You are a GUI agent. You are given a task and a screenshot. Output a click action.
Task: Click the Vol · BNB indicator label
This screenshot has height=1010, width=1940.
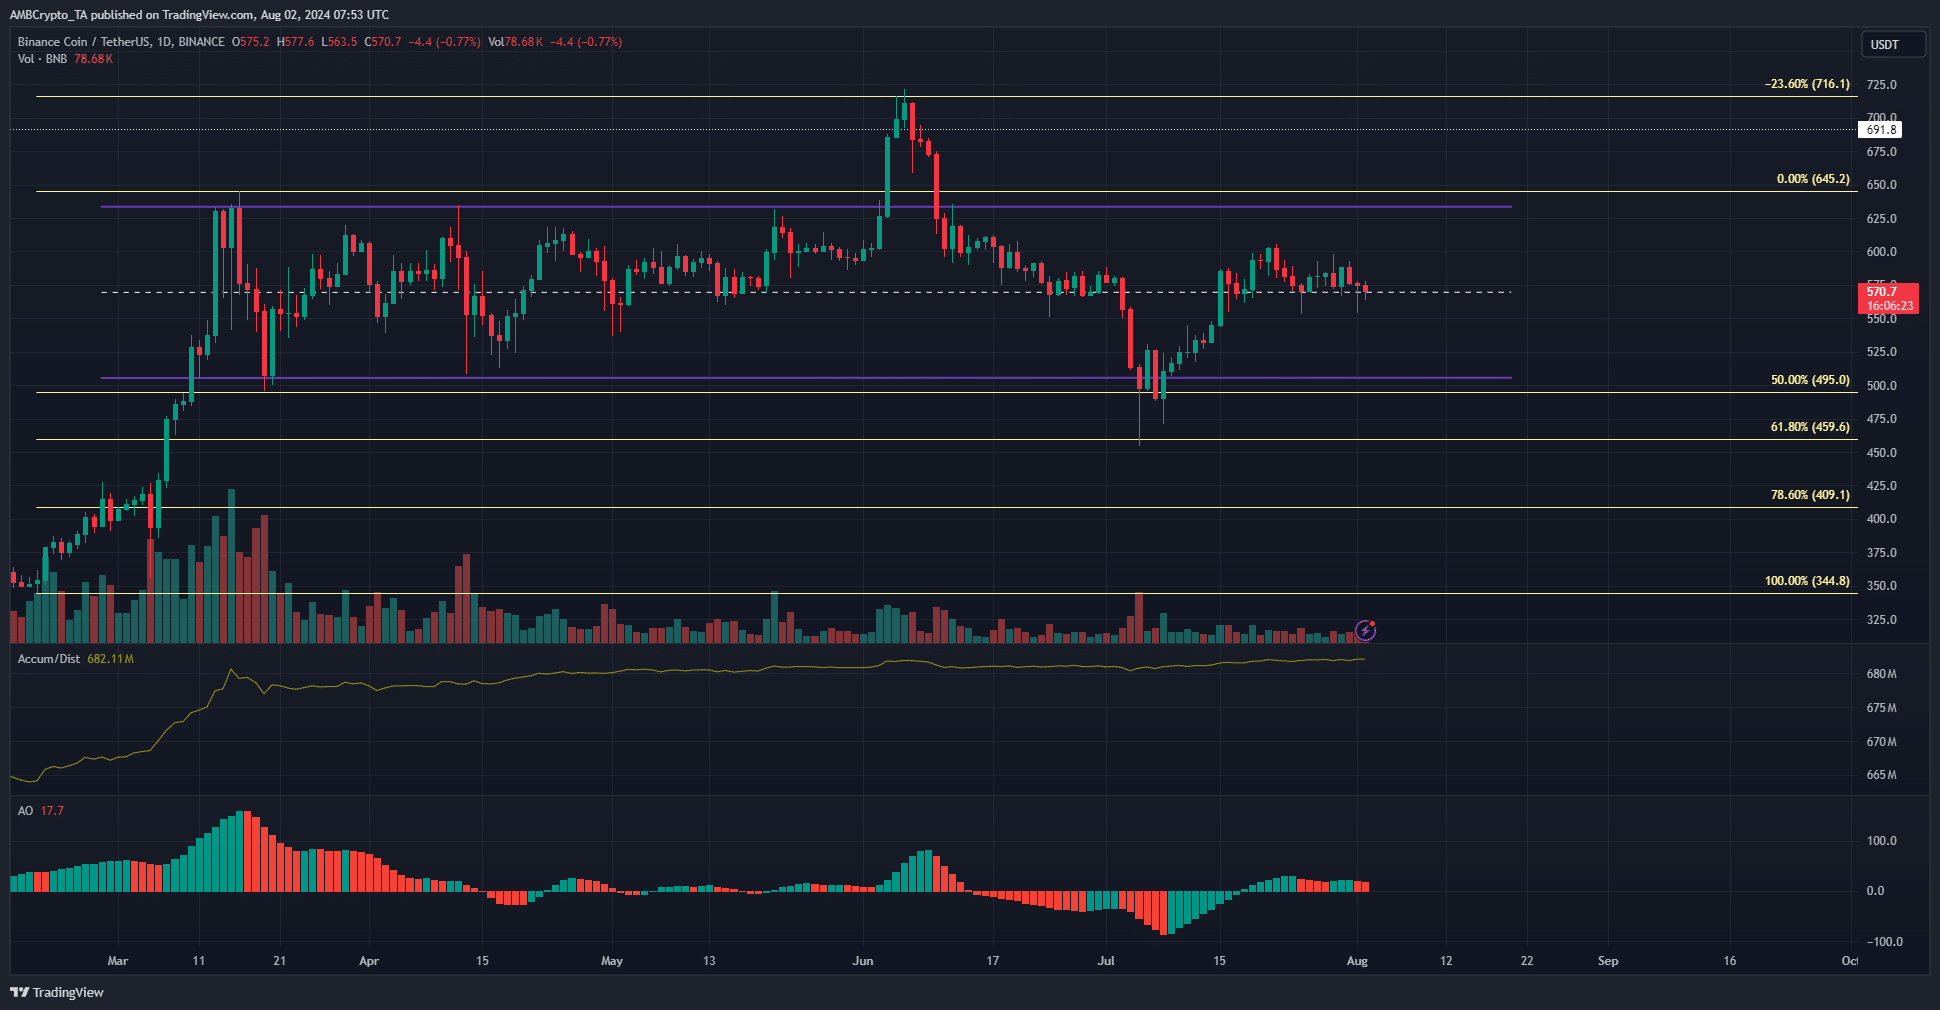click(x=42, y=59)
